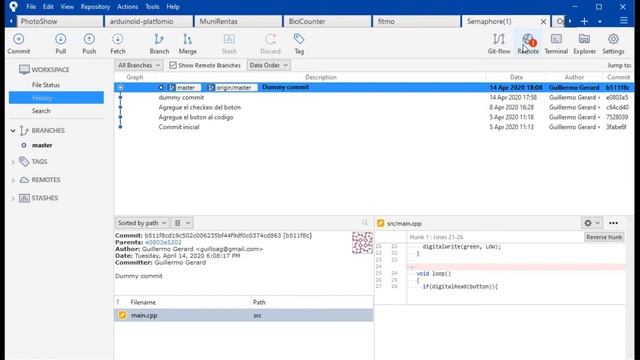Click the Reverse hunk button
The image size is (640, 360).
point(604,237)
